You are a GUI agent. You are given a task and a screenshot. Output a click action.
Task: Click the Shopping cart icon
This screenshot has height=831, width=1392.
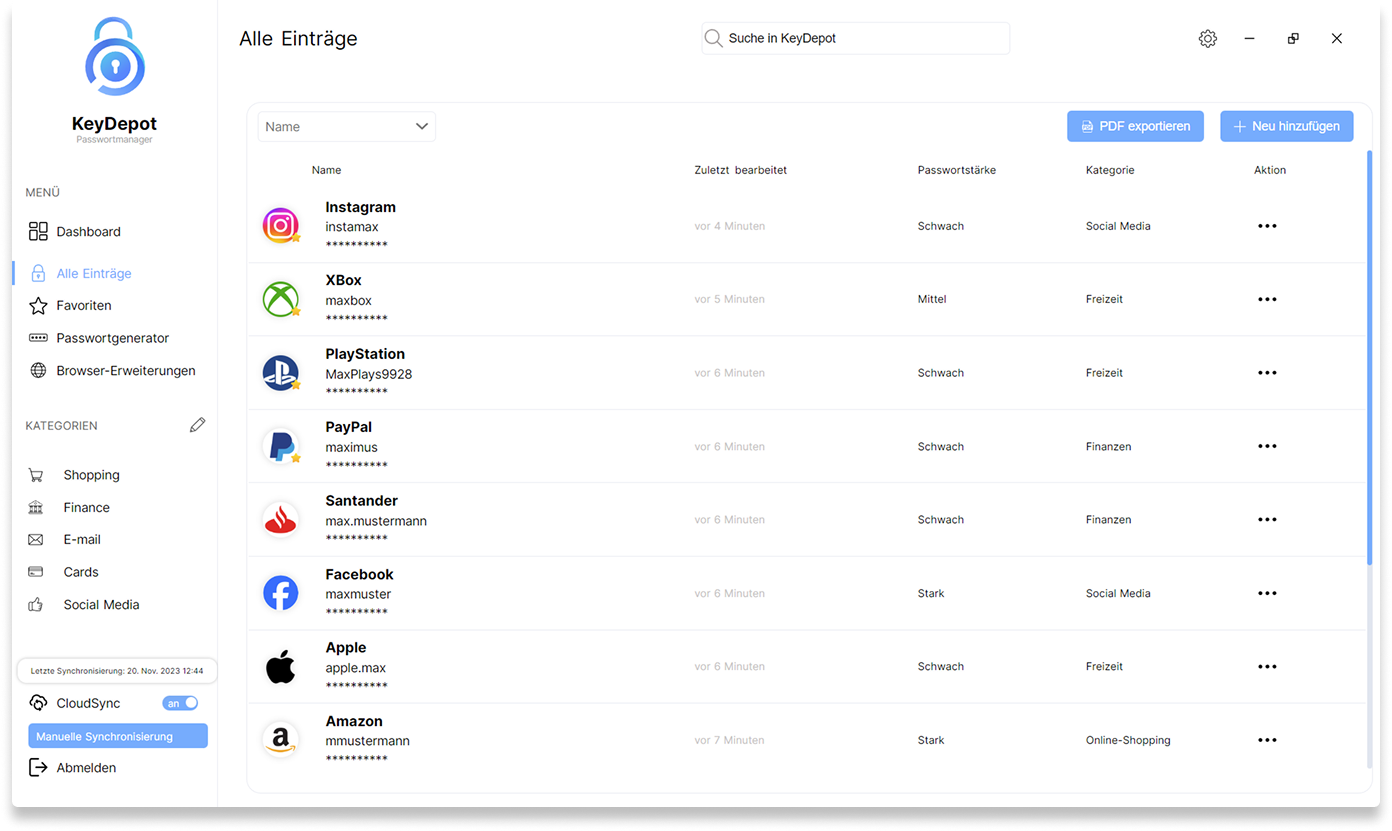[36, 475]
